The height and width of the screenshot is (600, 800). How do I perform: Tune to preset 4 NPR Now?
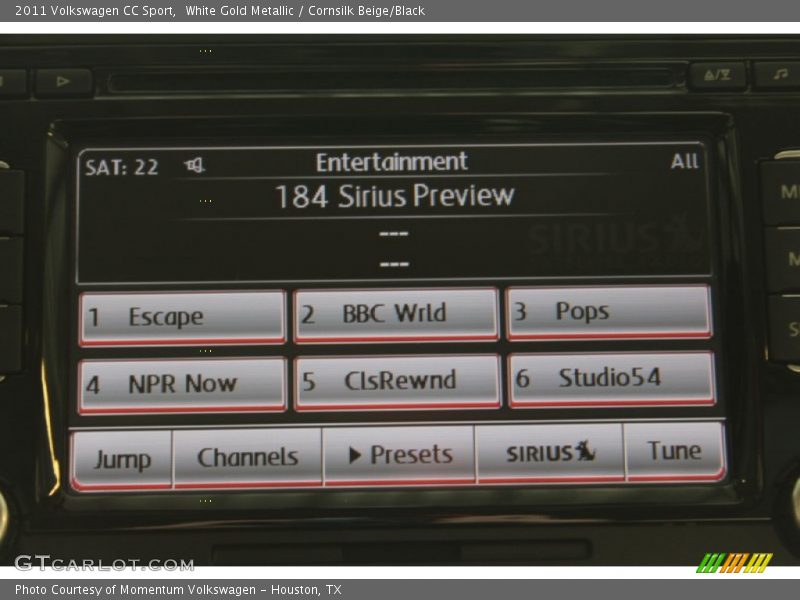click(x=183, y=385)
